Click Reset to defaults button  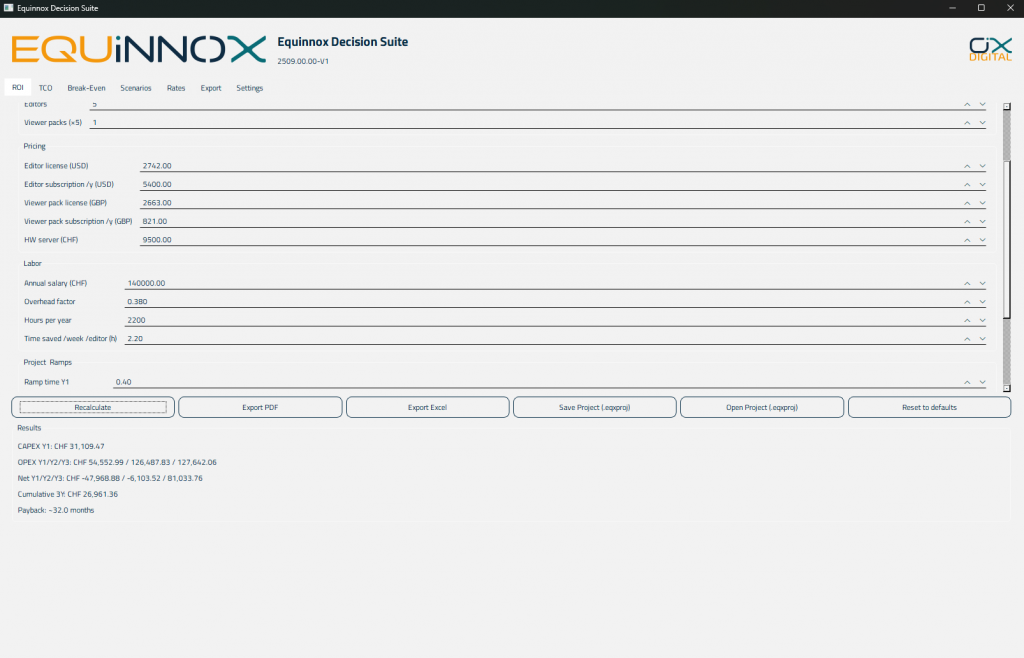point(928,408)
